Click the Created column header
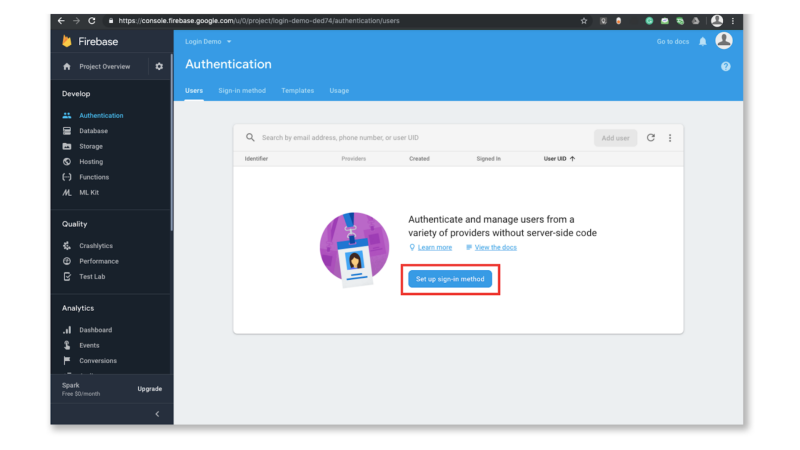This screenshot has height=450, width=800. coord(419,159)
